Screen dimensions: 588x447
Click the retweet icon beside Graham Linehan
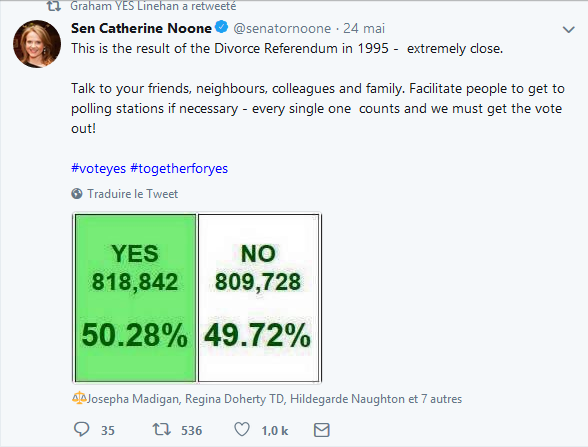click(53, 6)
